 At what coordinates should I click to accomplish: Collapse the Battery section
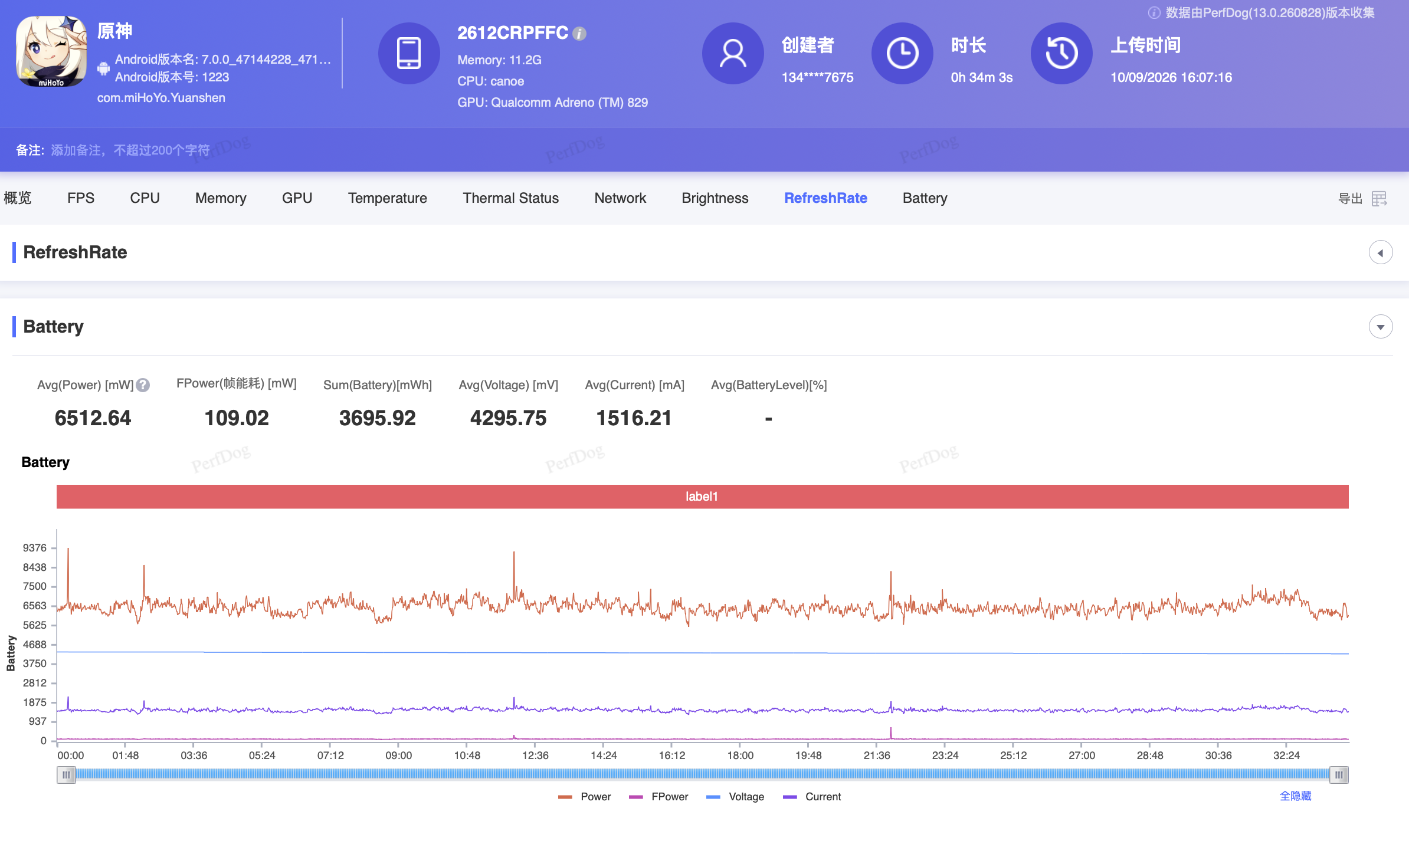pyautogui.click(x=1380, y=327)
